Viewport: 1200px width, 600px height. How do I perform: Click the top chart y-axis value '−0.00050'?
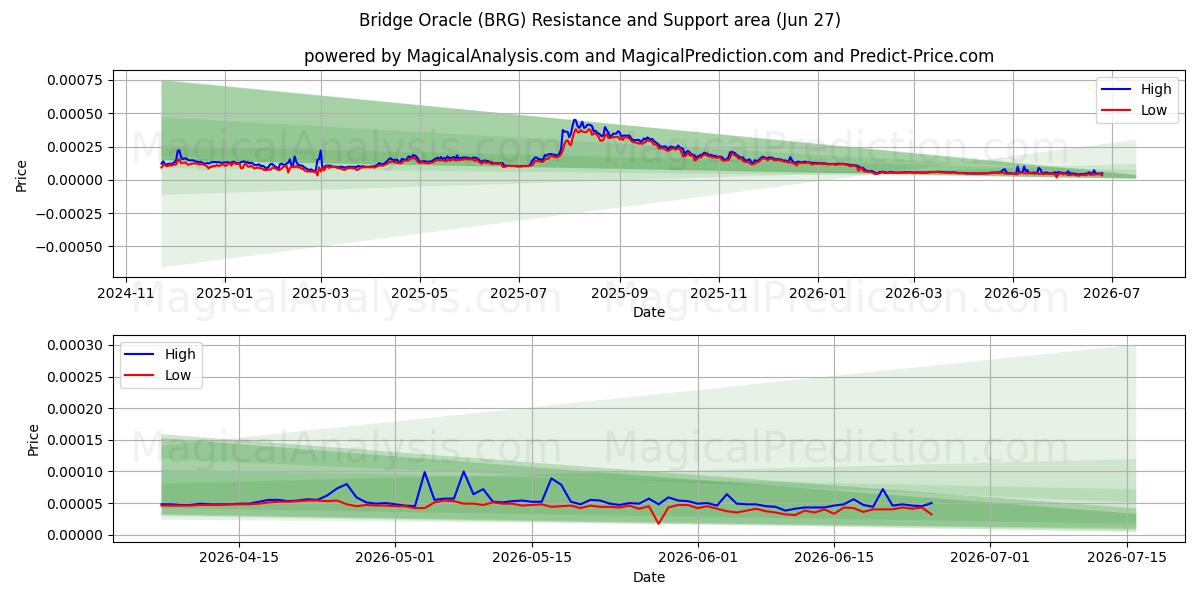[x=69, y=246]
